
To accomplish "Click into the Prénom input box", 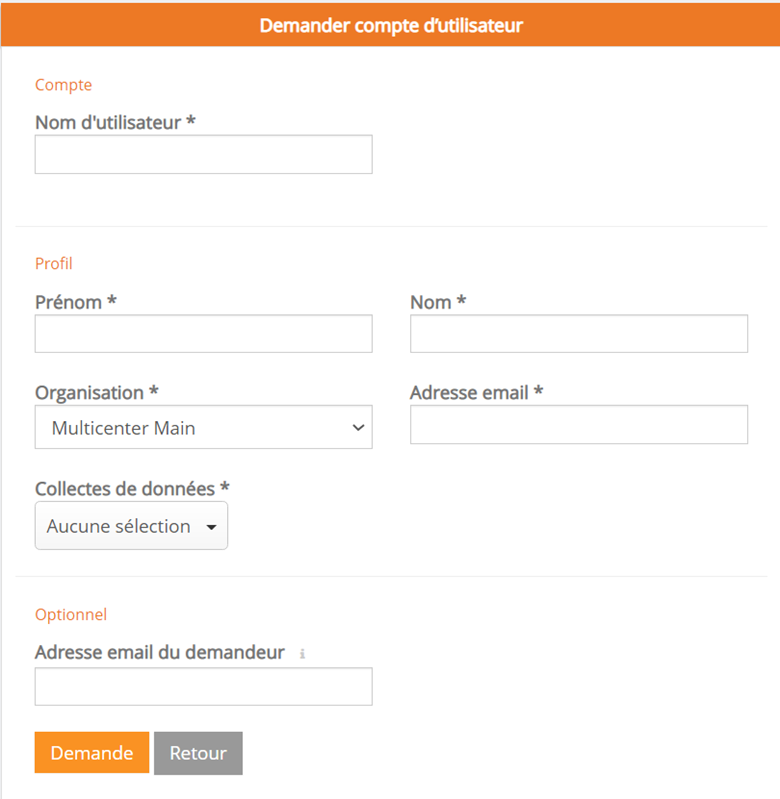I will point(203,334).
